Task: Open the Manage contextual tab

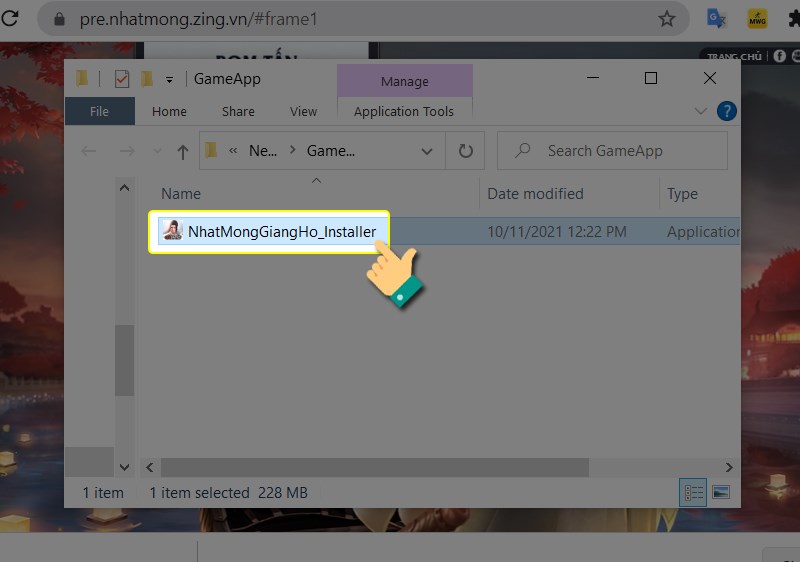Action: tap(405, 81)
